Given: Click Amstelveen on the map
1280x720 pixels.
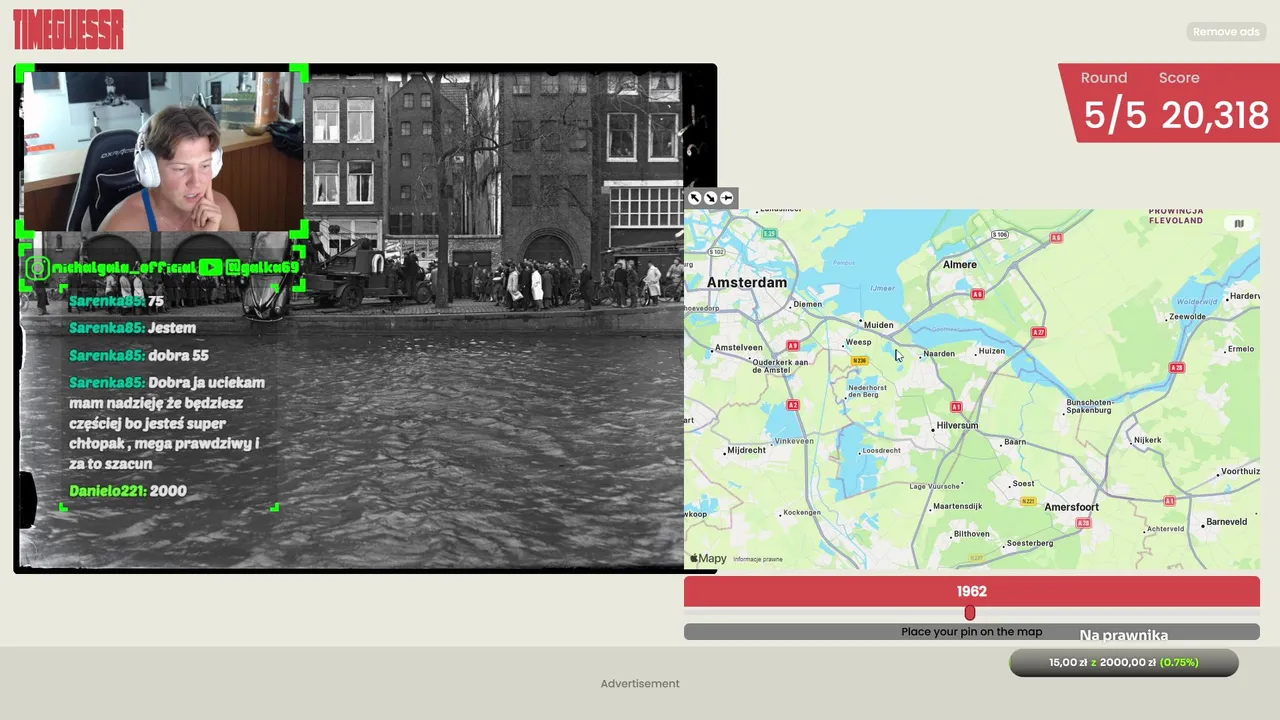Looking at the screenshot, I should coord(739,348).
